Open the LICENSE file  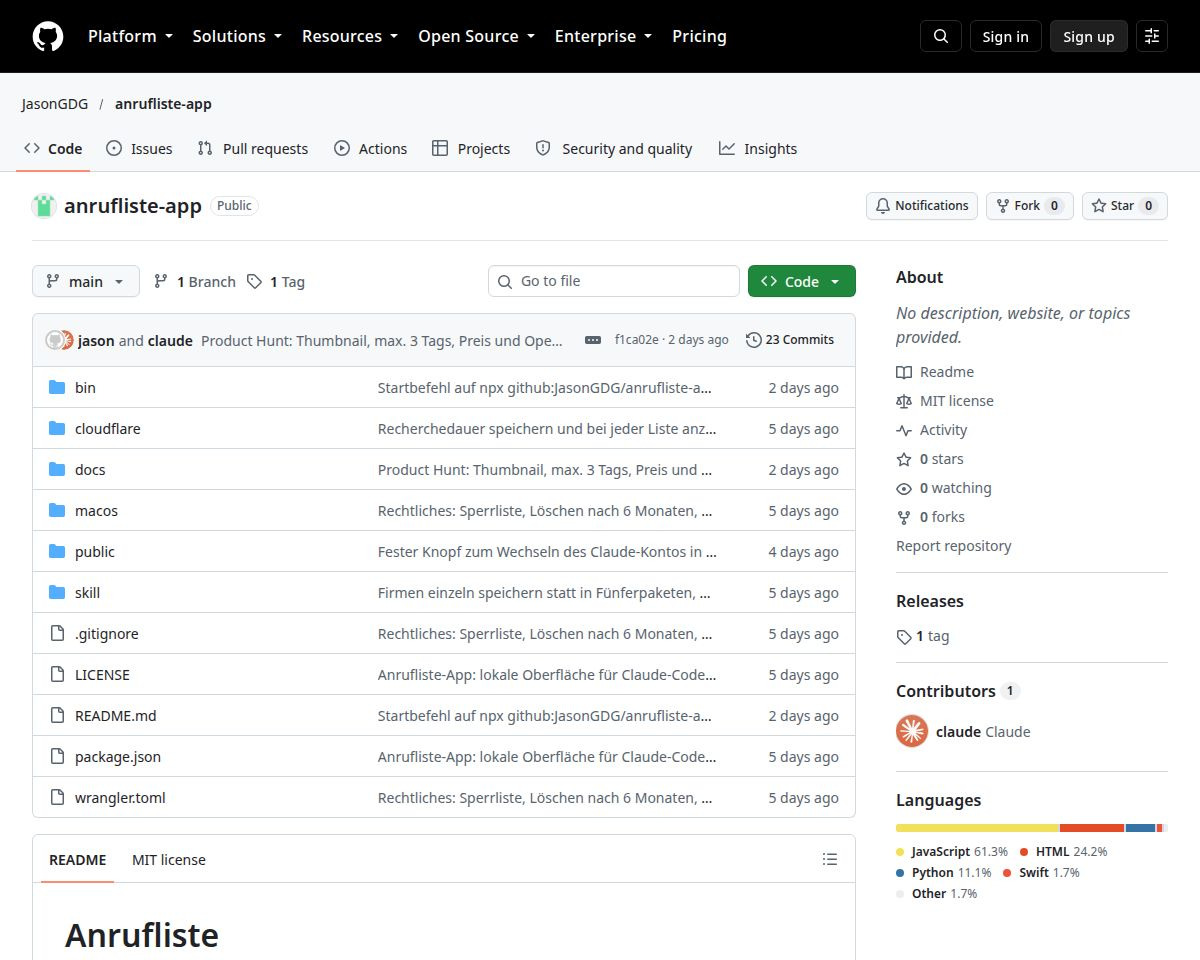pos(102,675)
